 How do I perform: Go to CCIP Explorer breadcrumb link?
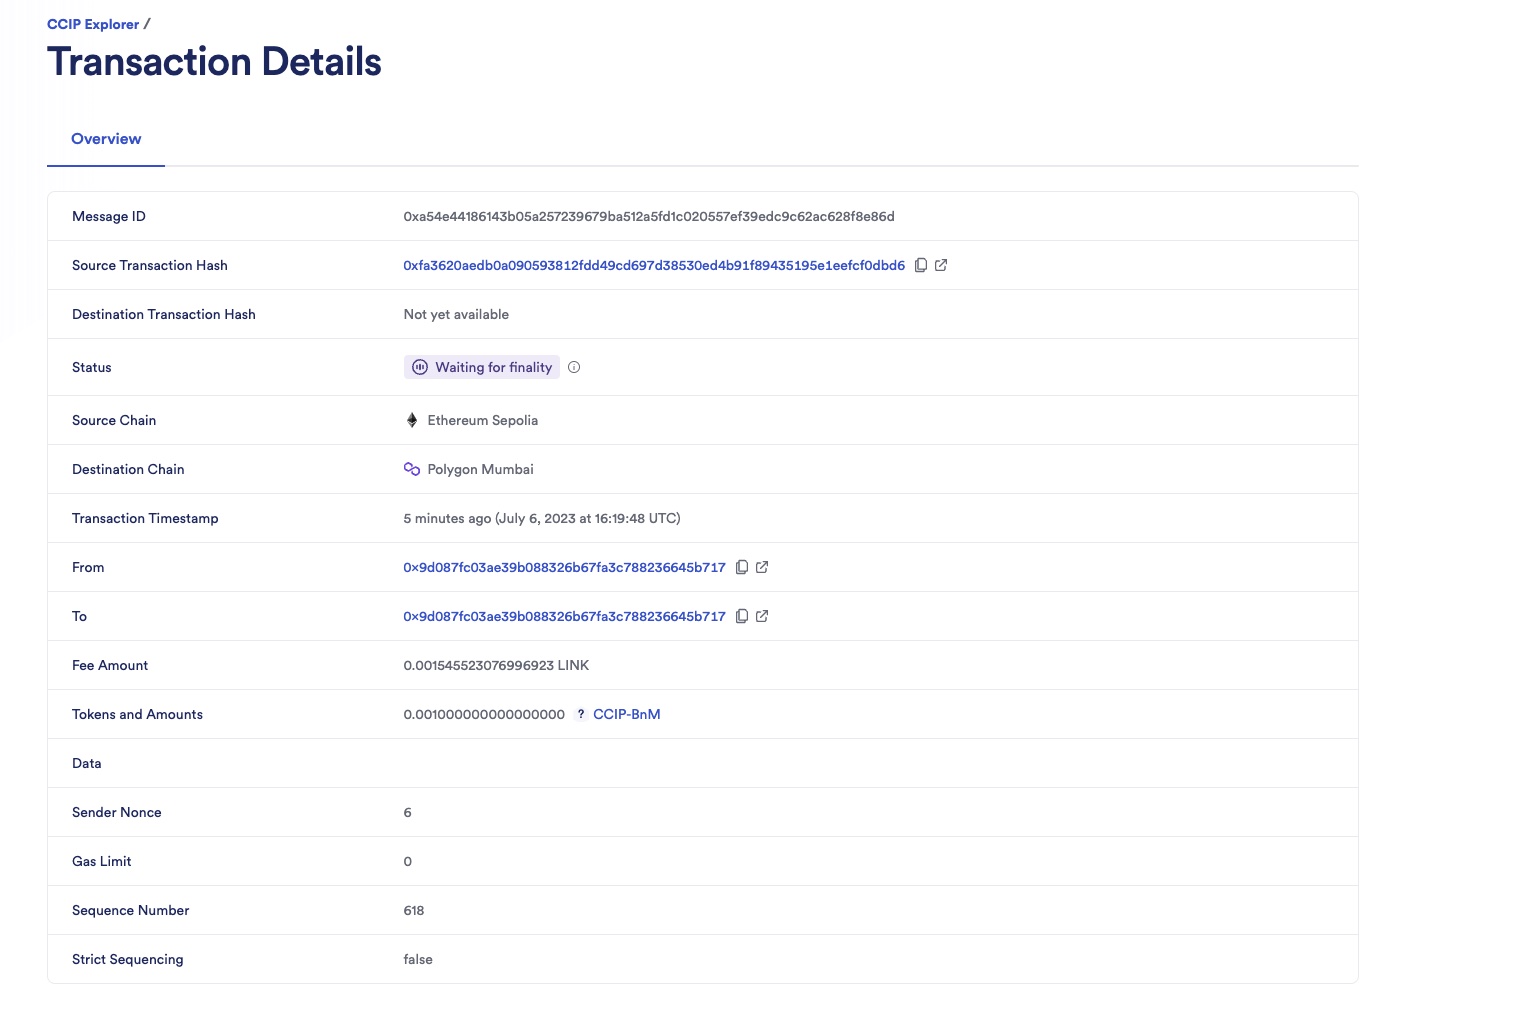tap(93, 24)
